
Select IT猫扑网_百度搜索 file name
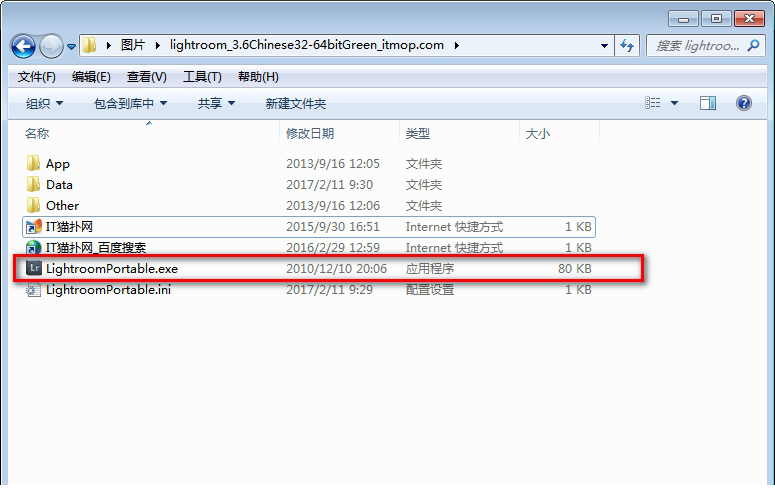tap(96, 247)
